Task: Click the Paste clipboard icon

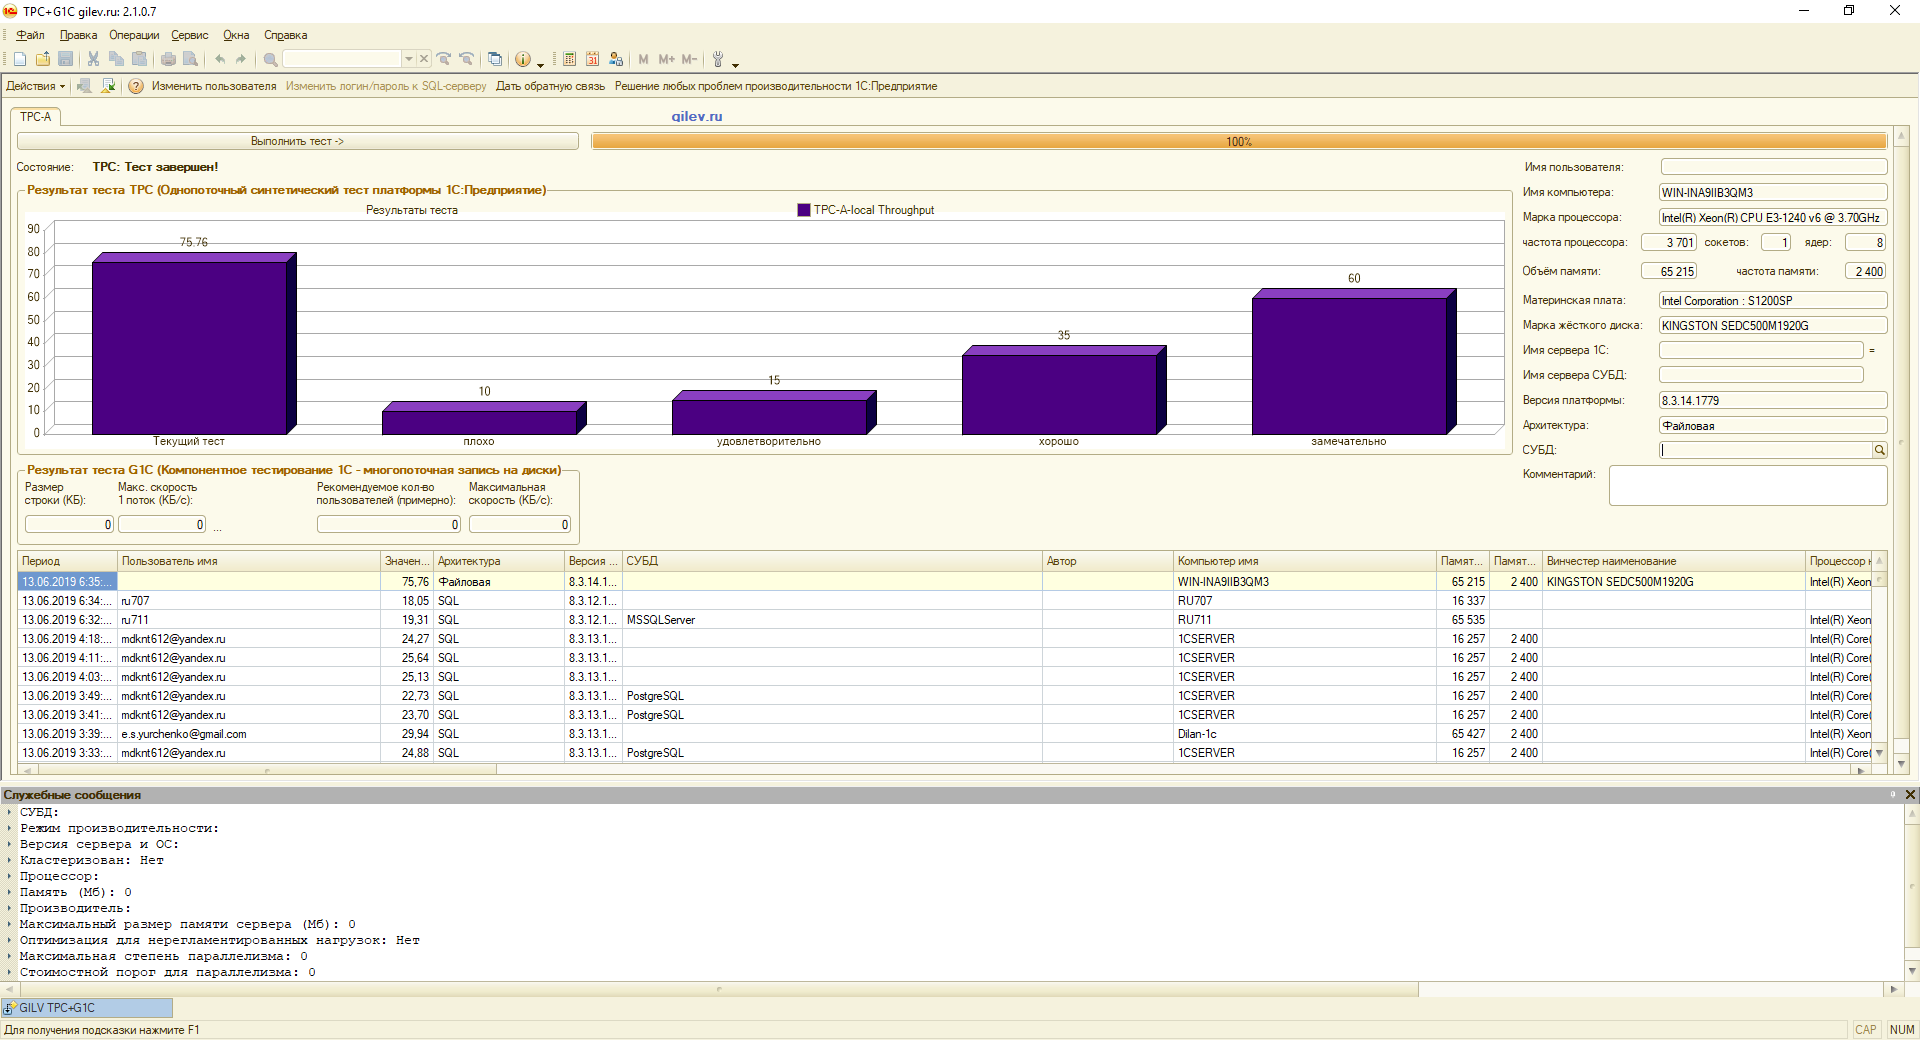Action: pos(140,59)
